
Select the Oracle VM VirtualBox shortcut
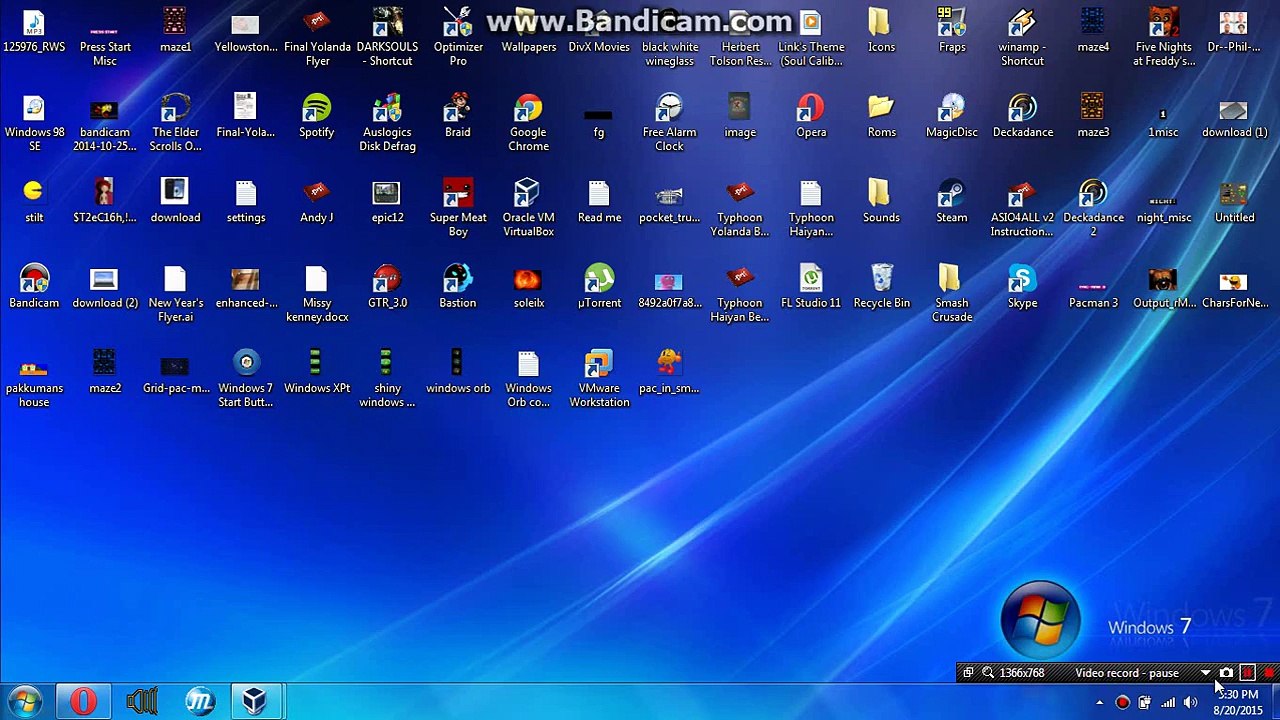(x=528, y=207)
